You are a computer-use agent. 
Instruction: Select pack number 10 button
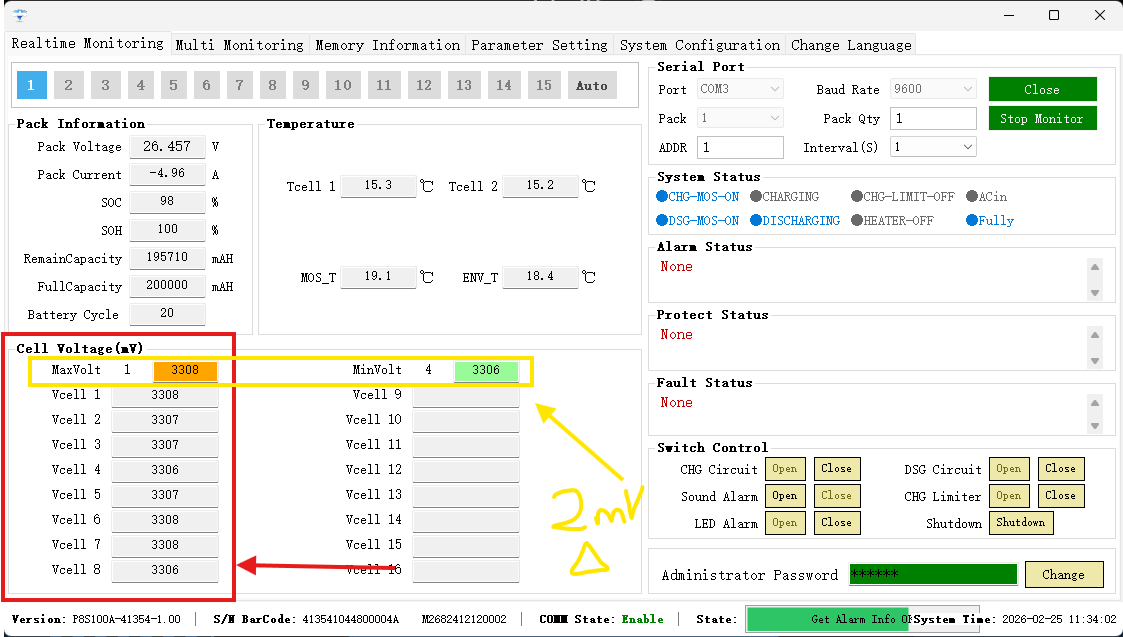tap(343, 85)
